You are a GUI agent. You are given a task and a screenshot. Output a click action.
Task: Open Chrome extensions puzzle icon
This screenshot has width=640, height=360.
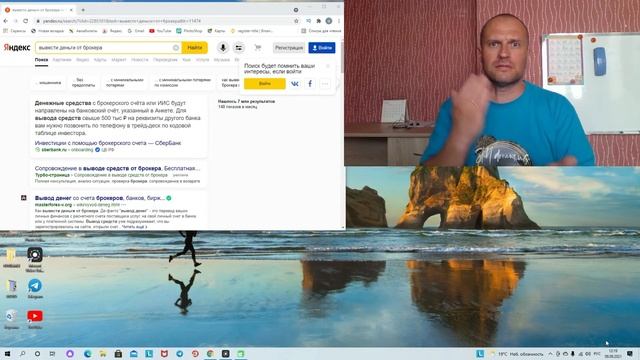pyautogui.click(x=318, y=21)
